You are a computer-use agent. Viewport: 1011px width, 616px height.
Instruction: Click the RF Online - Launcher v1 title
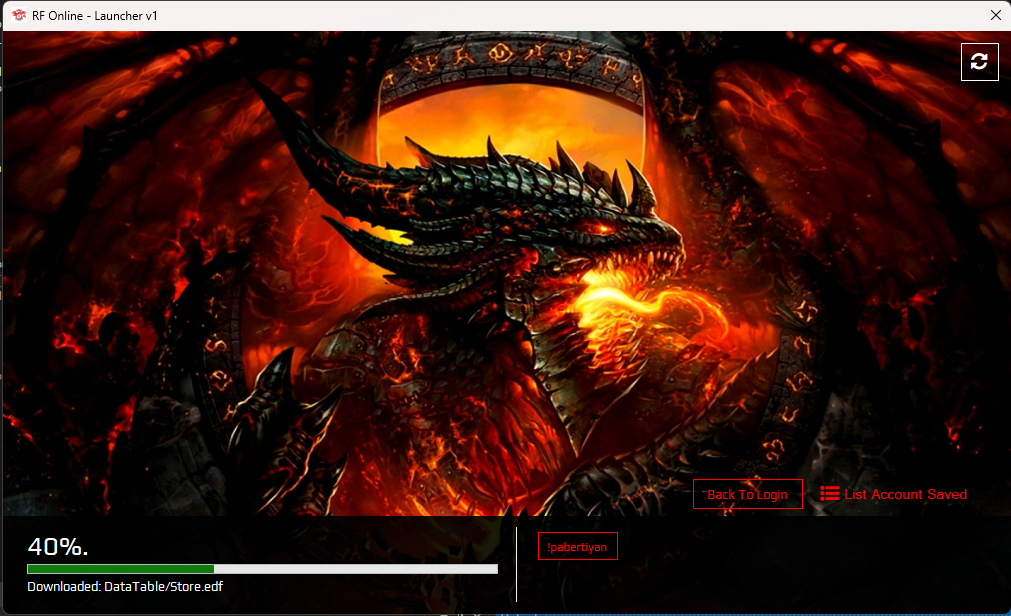[95, 15]
